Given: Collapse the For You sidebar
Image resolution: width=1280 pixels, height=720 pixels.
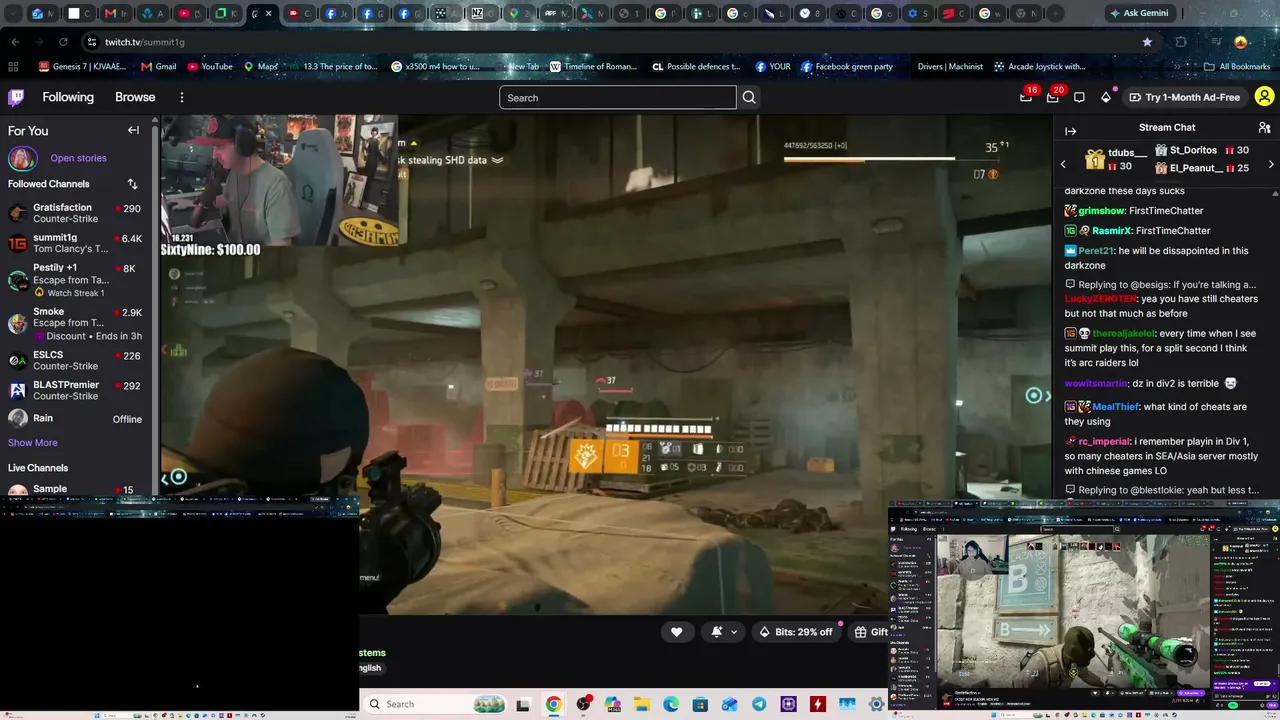Looking at the screenshot, I should (x=133, y=130).
